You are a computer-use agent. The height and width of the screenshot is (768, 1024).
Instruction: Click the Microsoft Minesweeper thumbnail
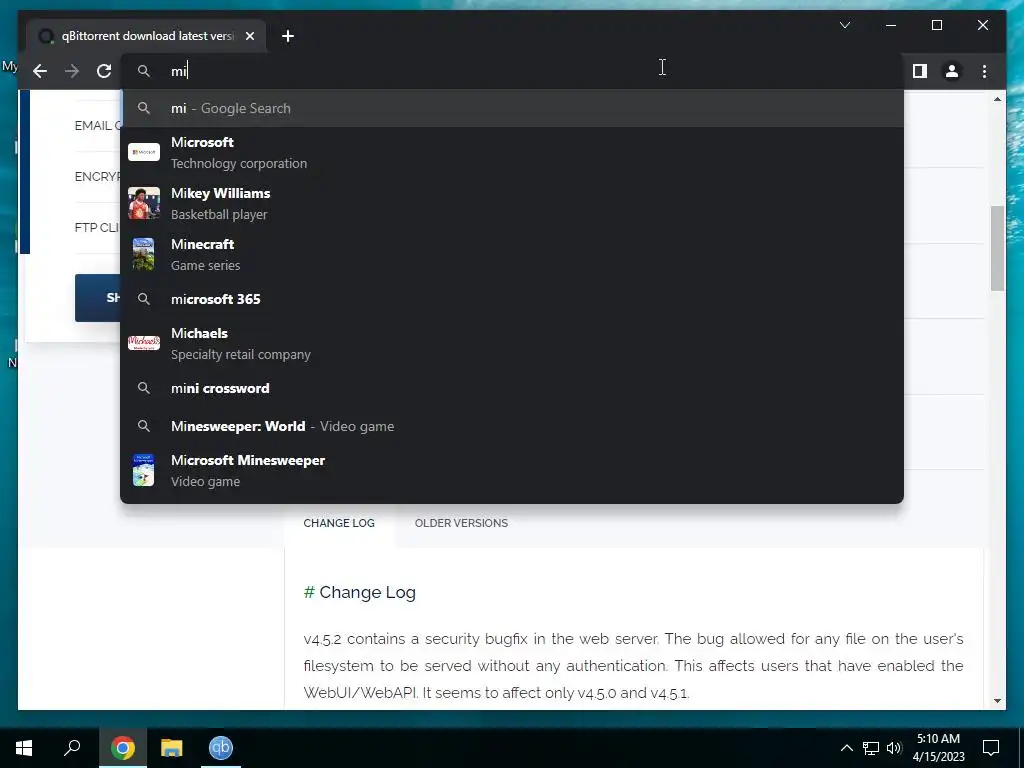[144, 470]
